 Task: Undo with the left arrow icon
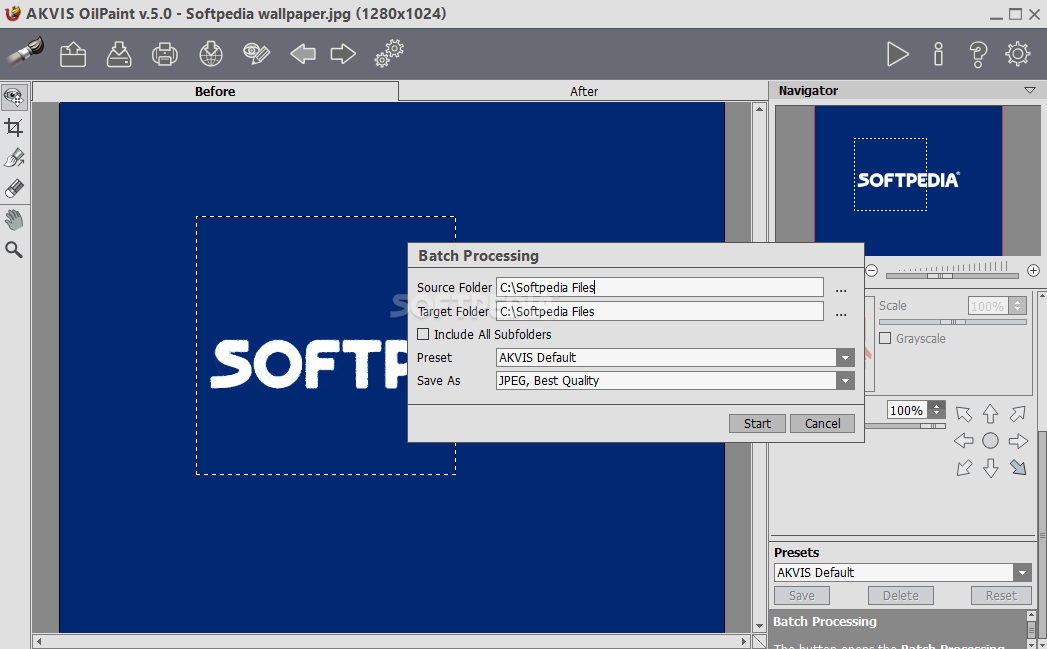coord(302,54)
